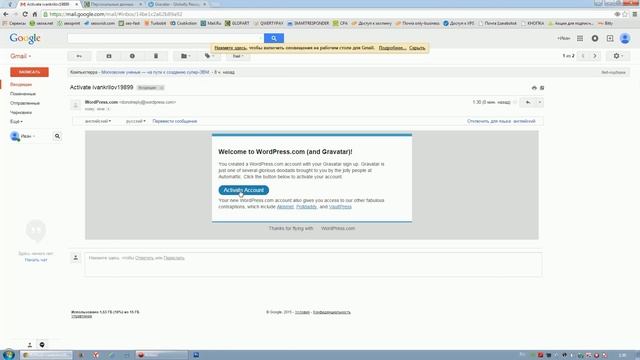Delete email with the trash icon
The width and height of the screenshot is (640, 360).
156,56
